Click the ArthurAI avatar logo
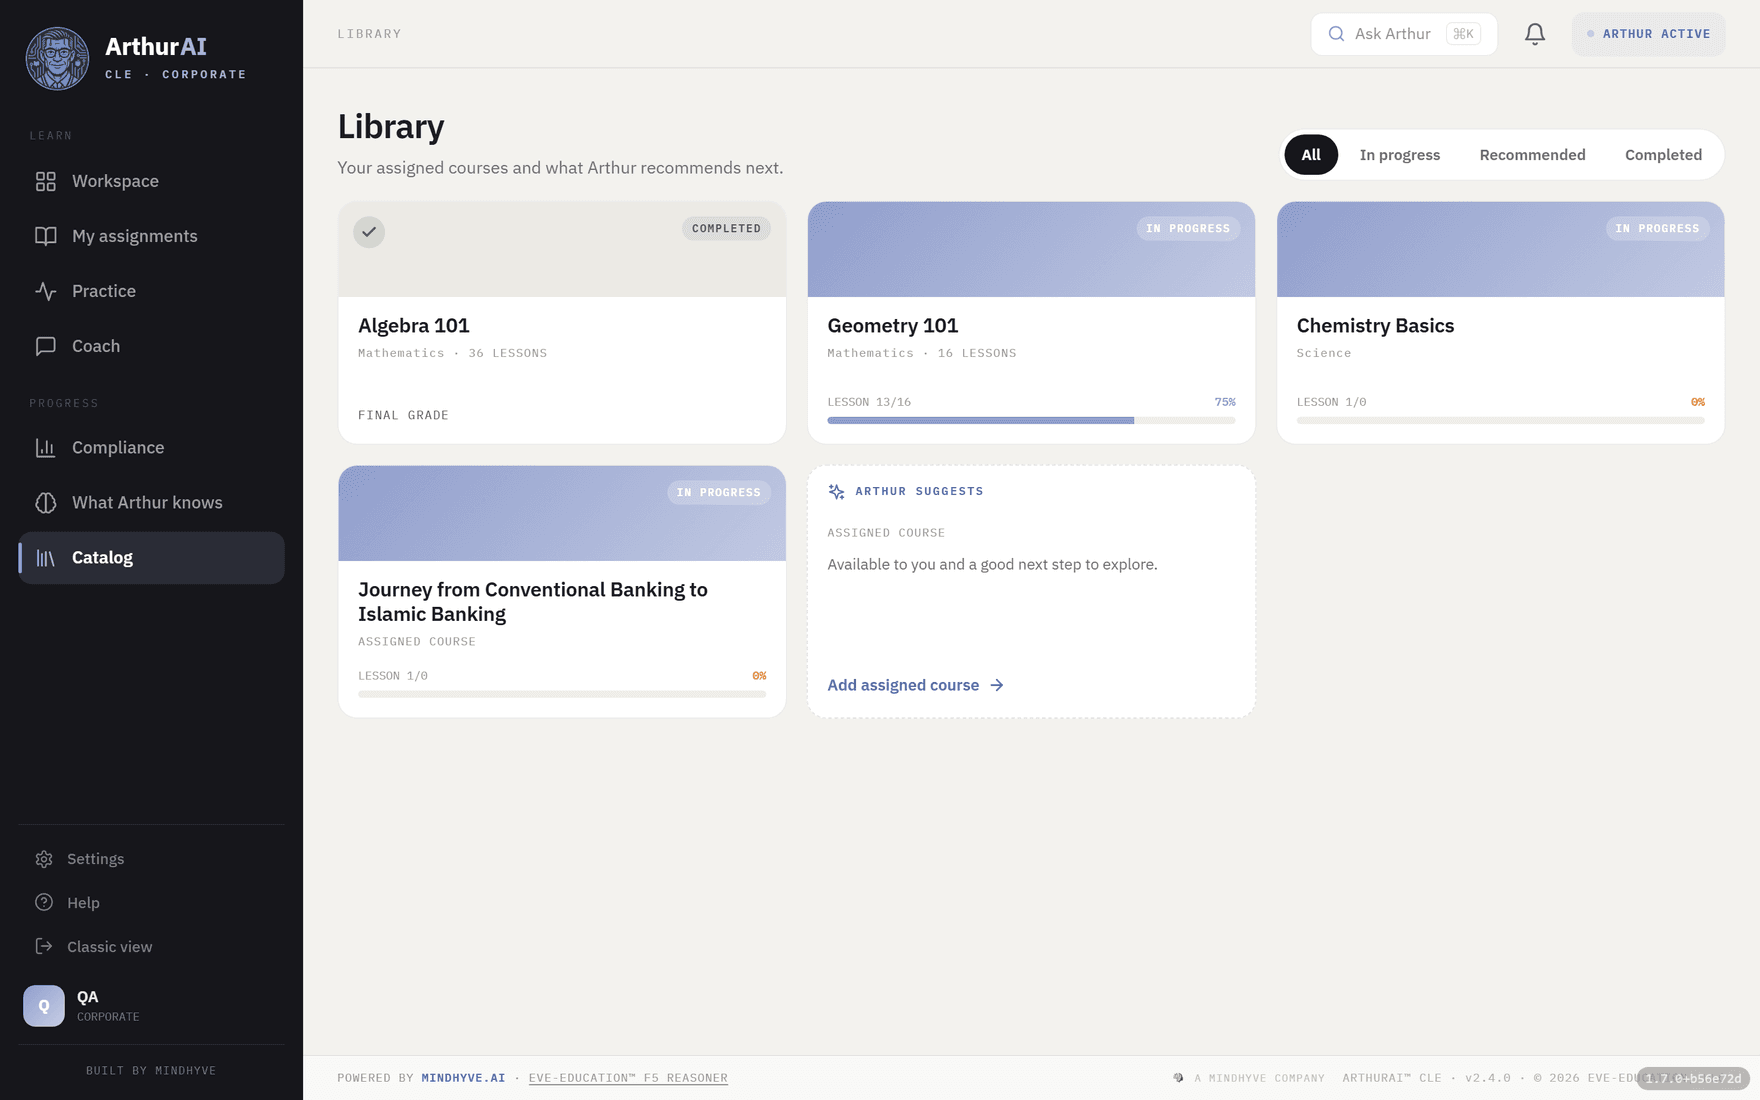The height and width of the screenshot is (1100, 1760). [57, 58]
